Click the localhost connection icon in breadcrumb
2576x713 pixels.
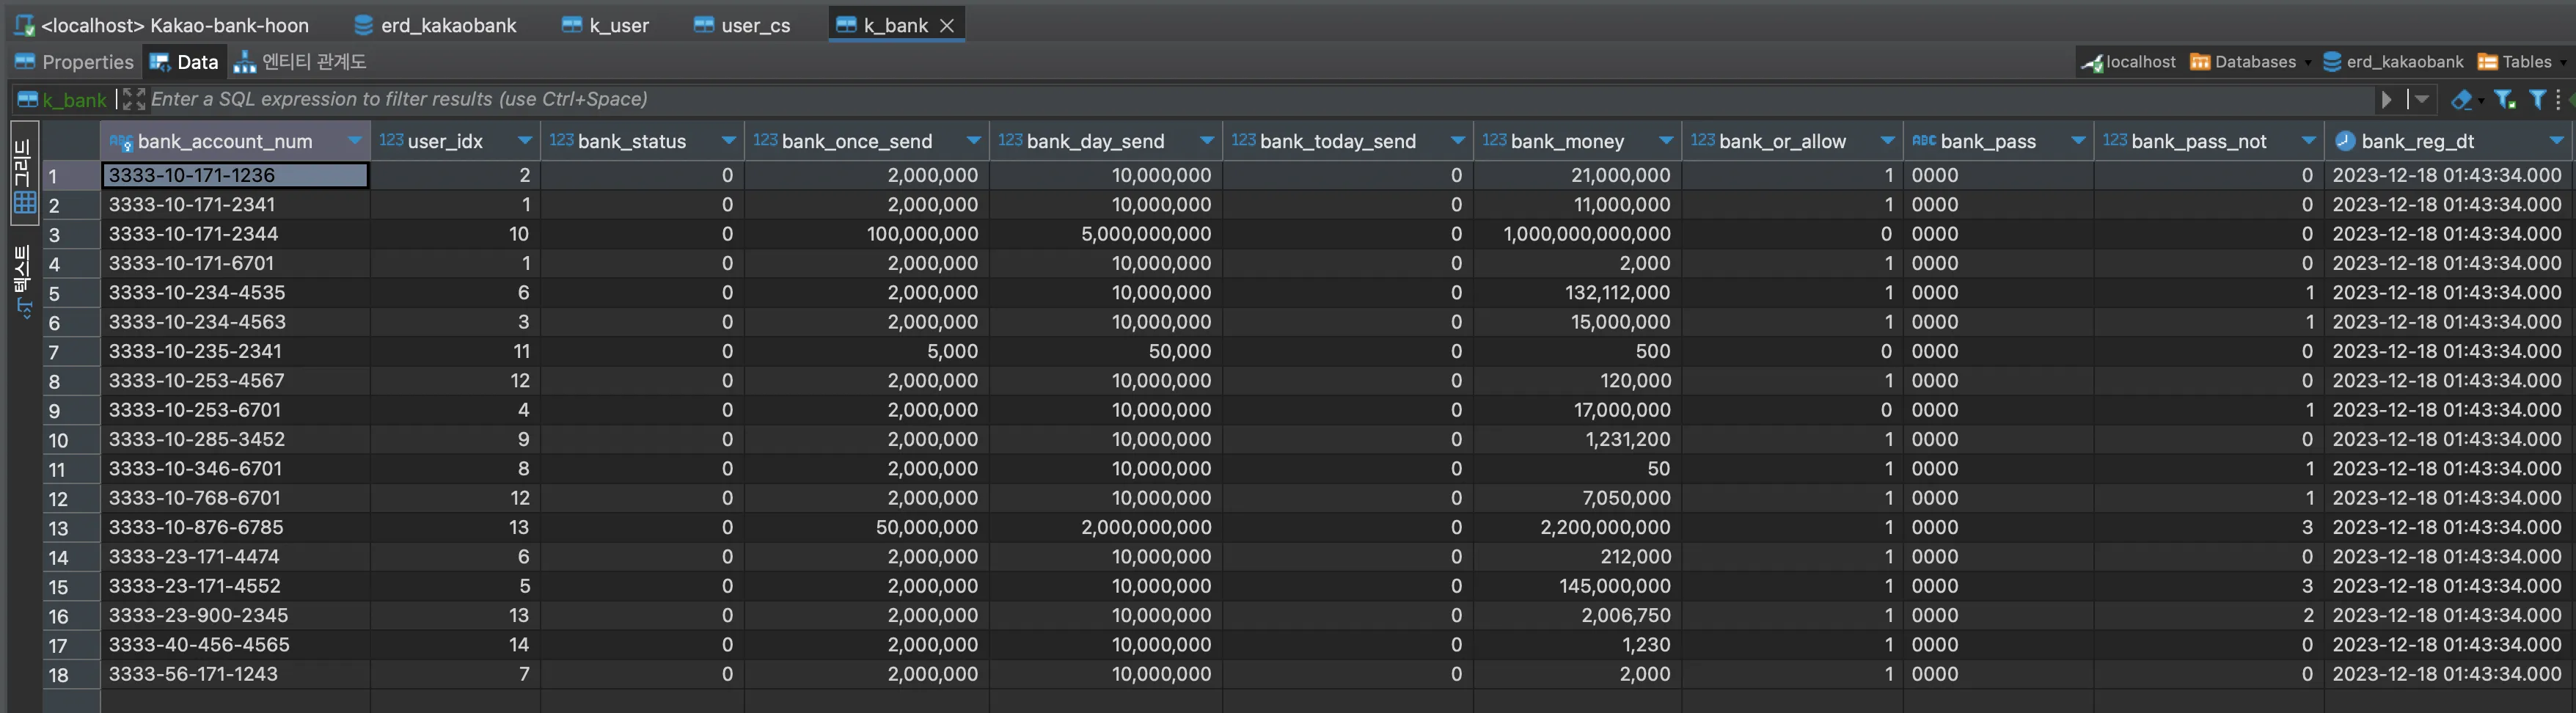click(2092, 62)
